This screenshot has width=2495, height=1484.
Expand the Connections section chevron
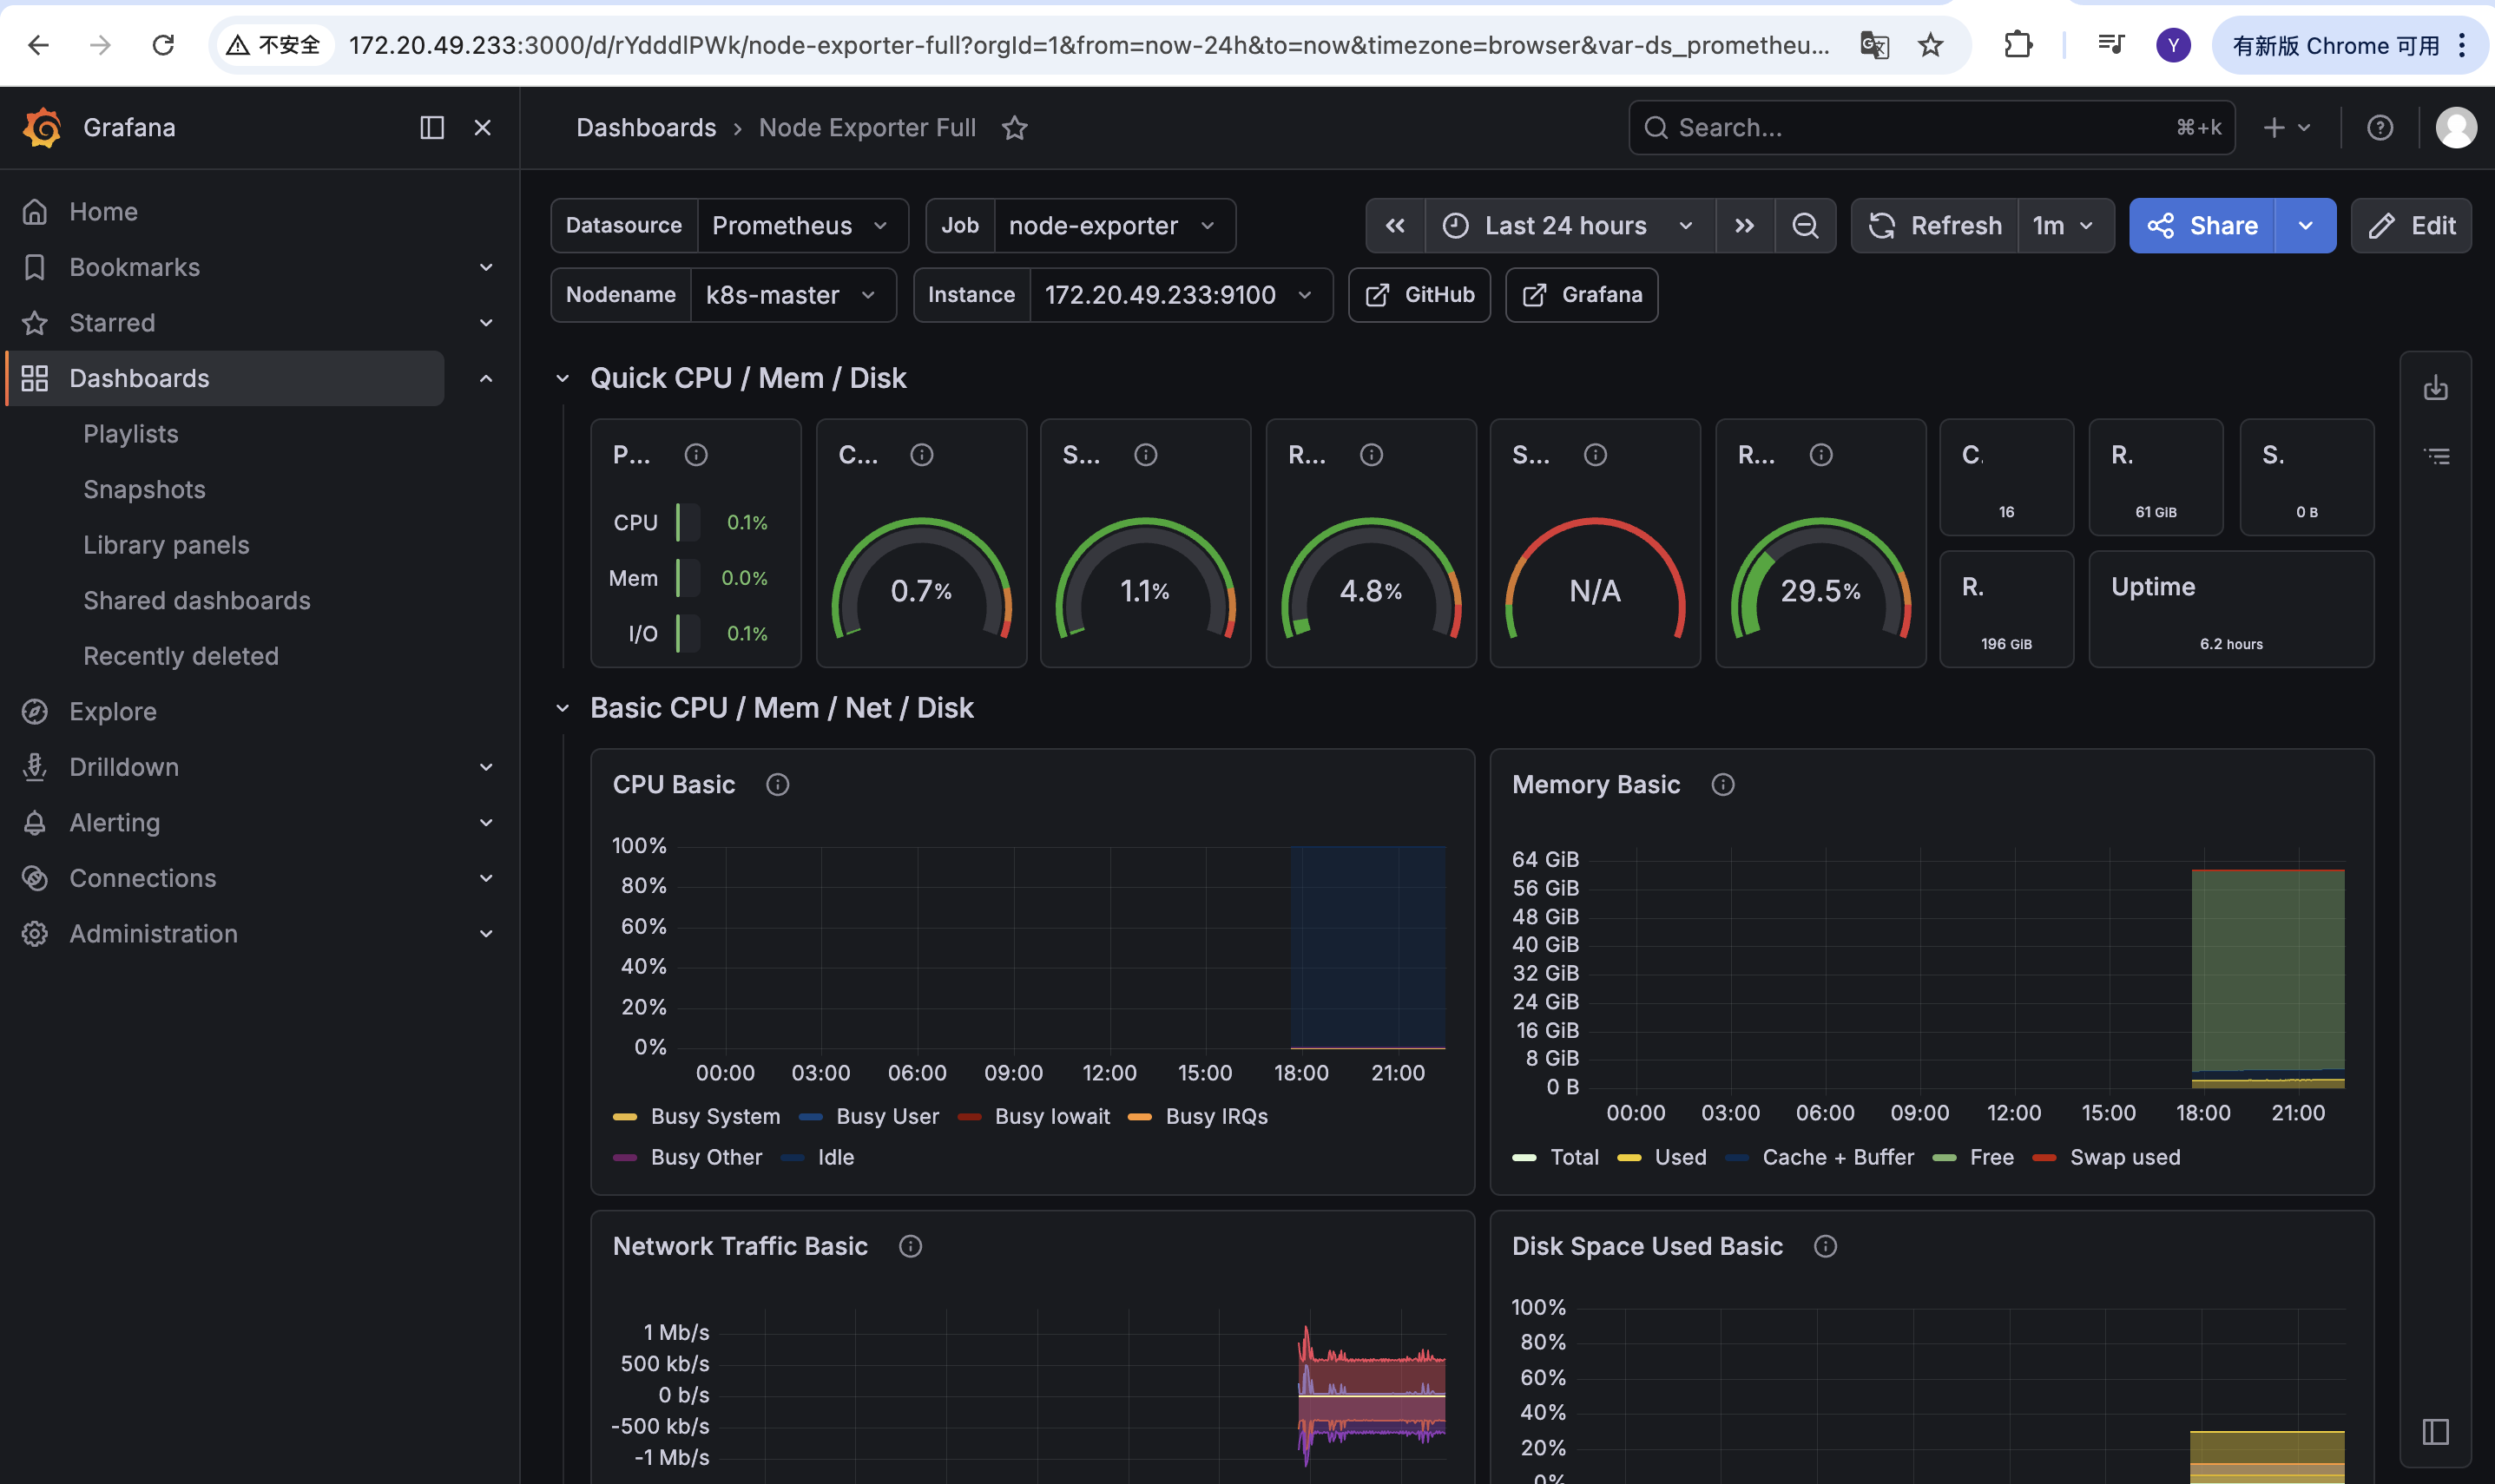[x=486, y=878]
